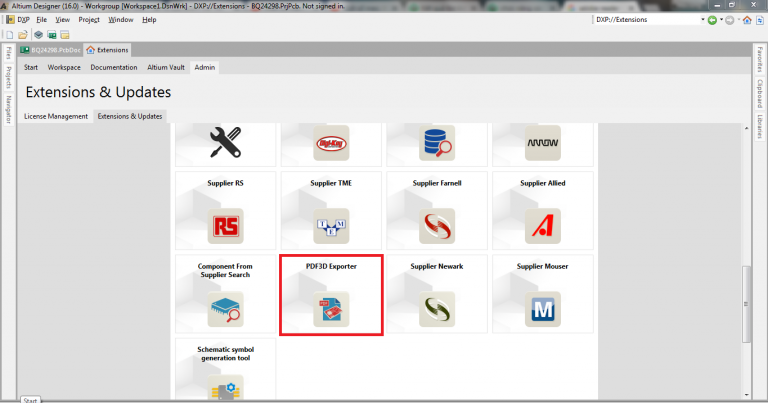Open the Workspace tab
768x403 pixels.
coord(64,67)
